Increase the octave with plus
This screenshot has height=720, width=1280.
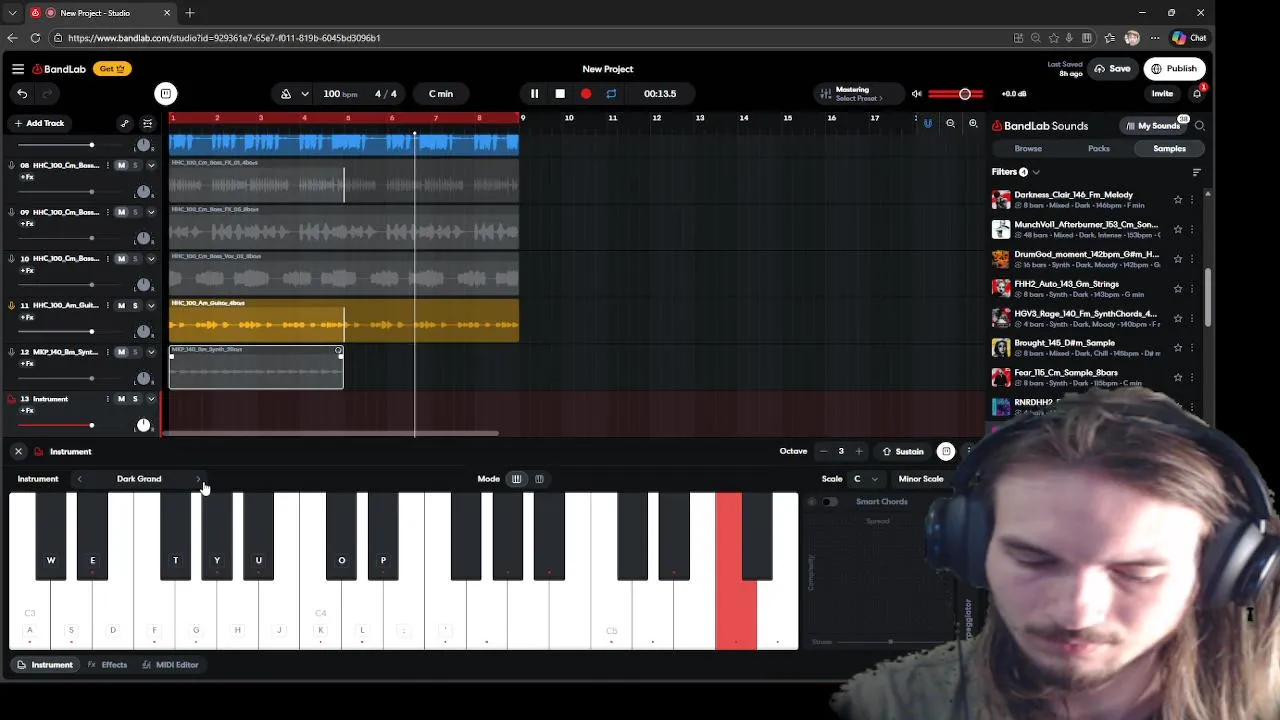pos(858,452)
